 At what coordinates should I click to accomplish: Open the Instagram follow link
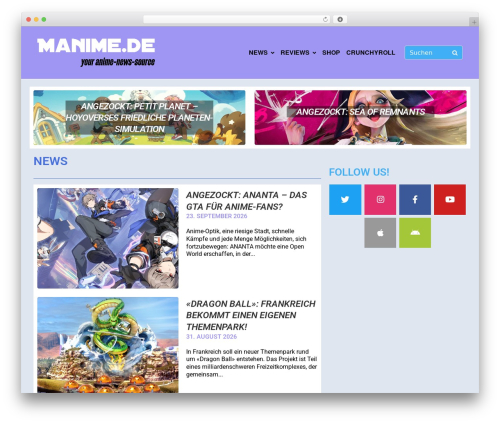(380, 199)
